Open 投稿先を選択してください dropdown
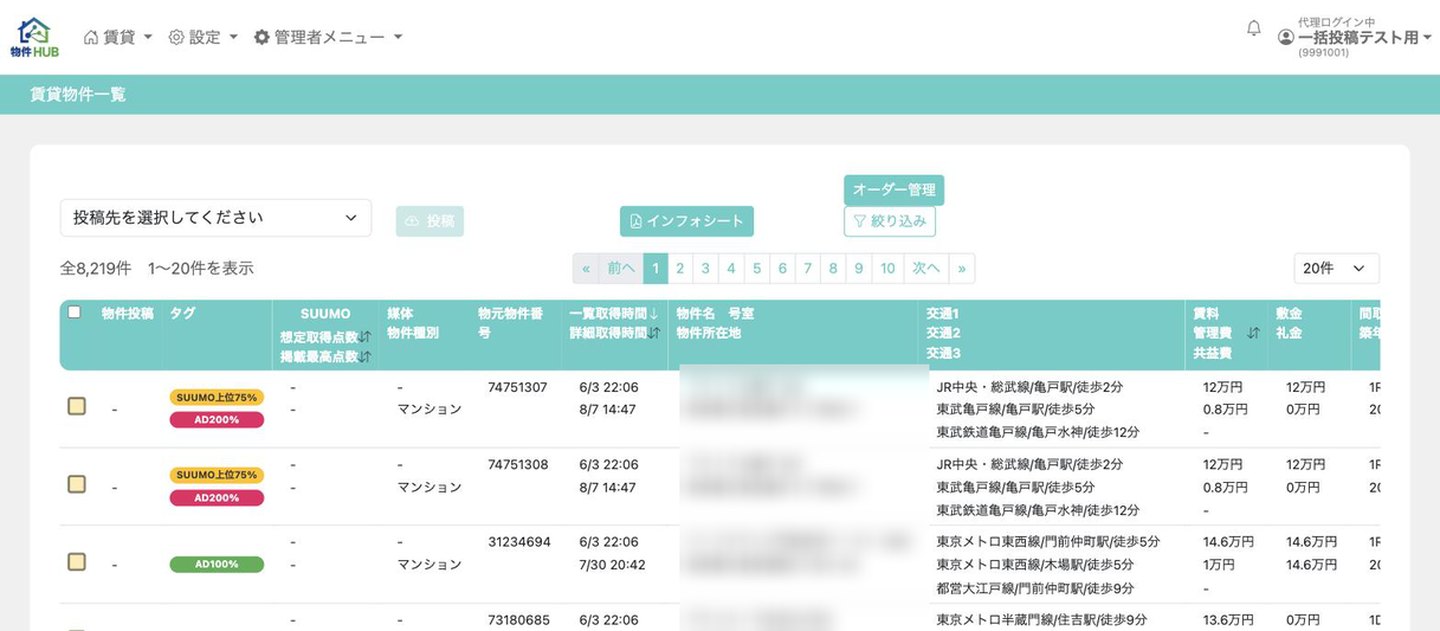The image size is (1440, 631). pyautogui.click(x=216, y=218)
